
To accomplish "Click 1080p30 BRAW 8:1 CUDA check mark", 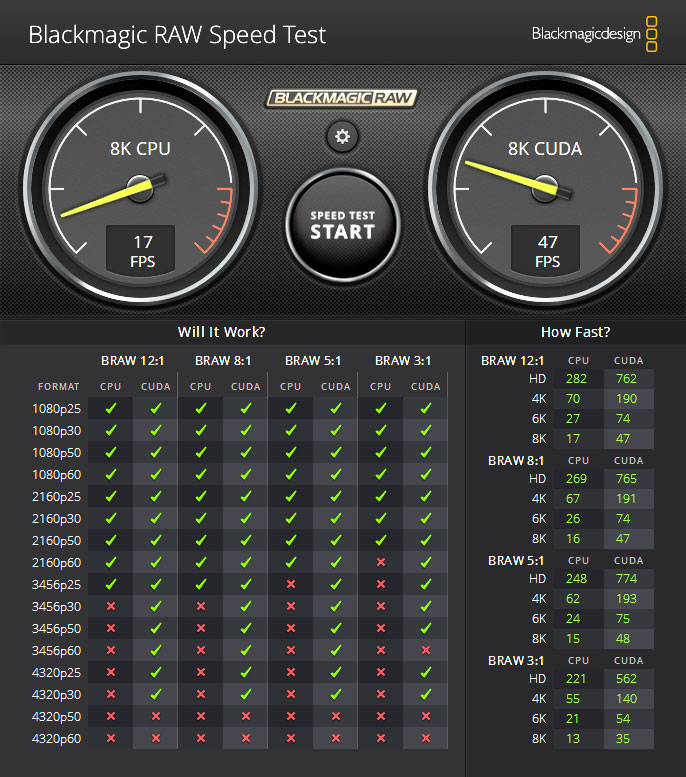I will (245, 431).
